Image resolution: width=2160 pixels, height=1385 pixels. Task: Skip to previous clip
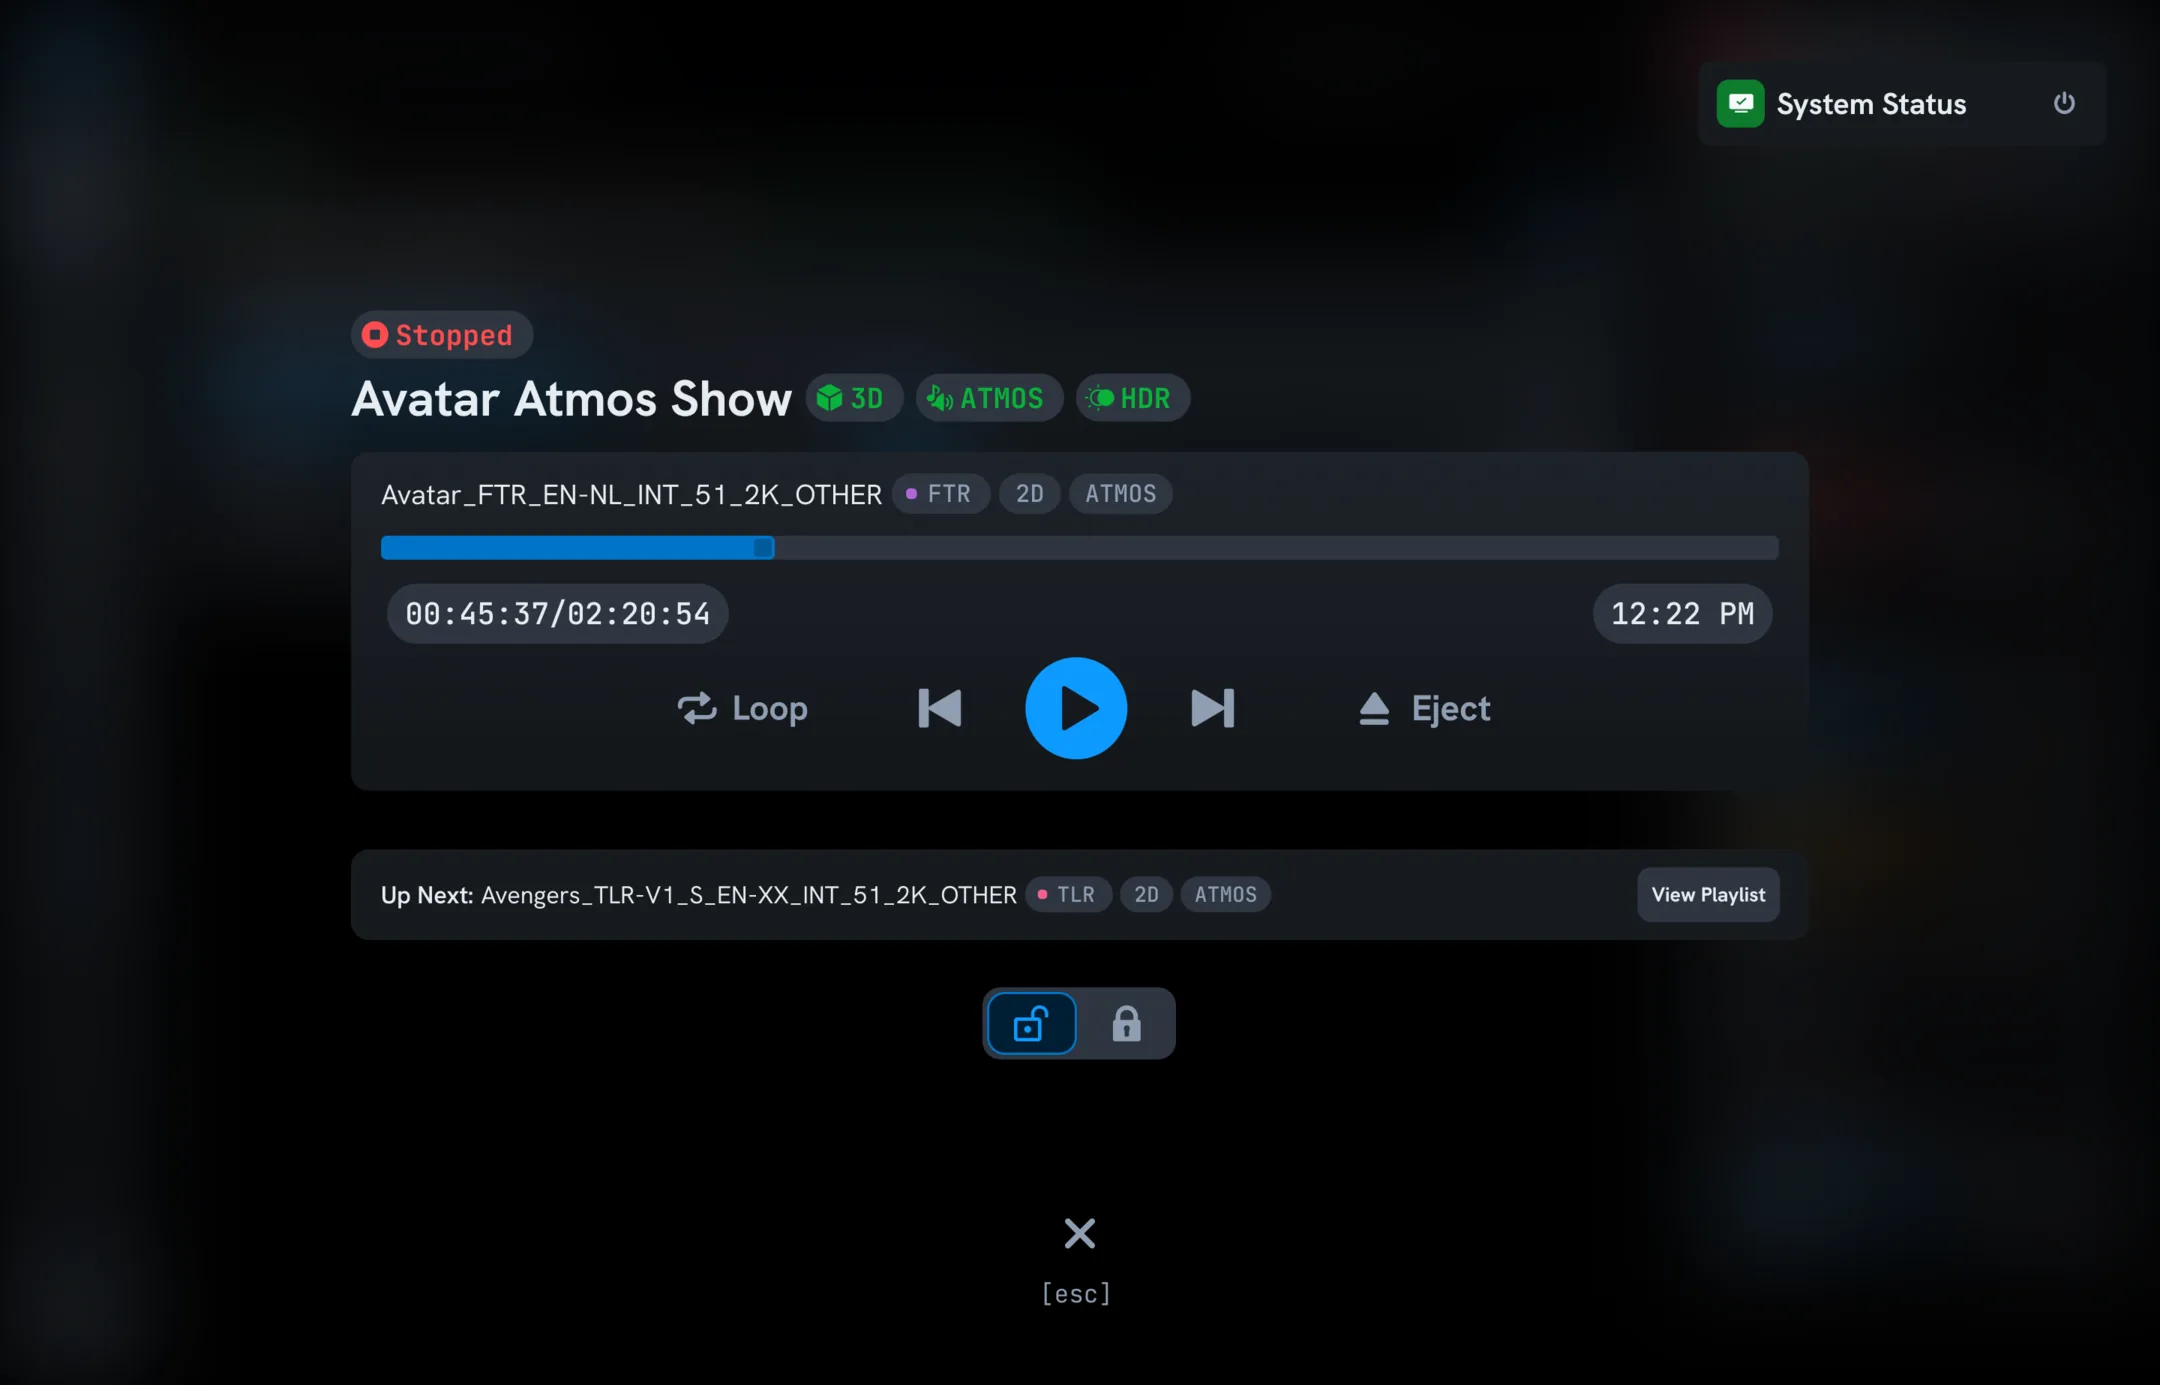[940, 708]
